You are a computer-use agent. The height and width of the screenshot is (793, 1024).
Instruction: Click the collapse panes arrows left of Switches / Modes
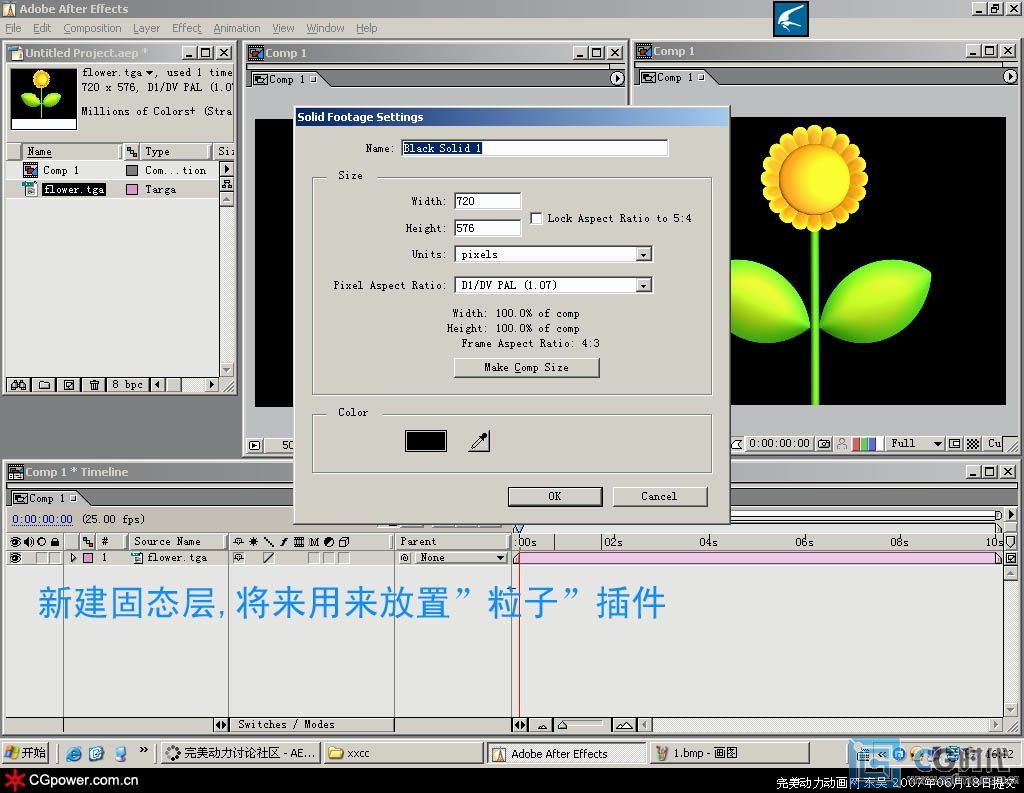tap(221, 724)
